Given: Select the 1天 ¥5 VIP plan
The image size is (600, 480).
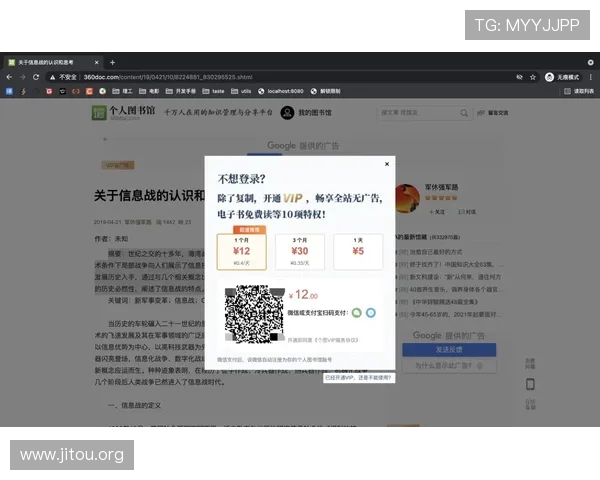Looking at the screenshot, I should pos(358,251).
